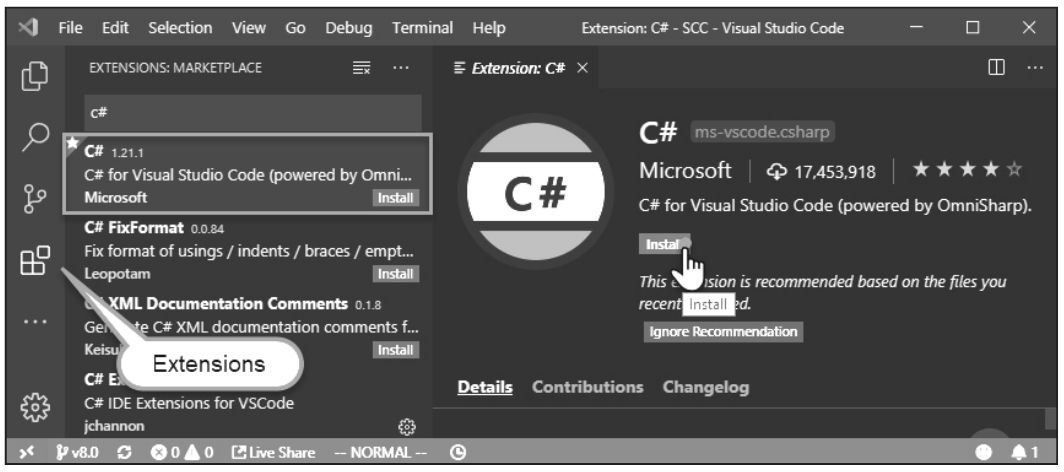Screen dimensions: 1064x472
Task: Click the split editor icon
Action: (996, 68)
